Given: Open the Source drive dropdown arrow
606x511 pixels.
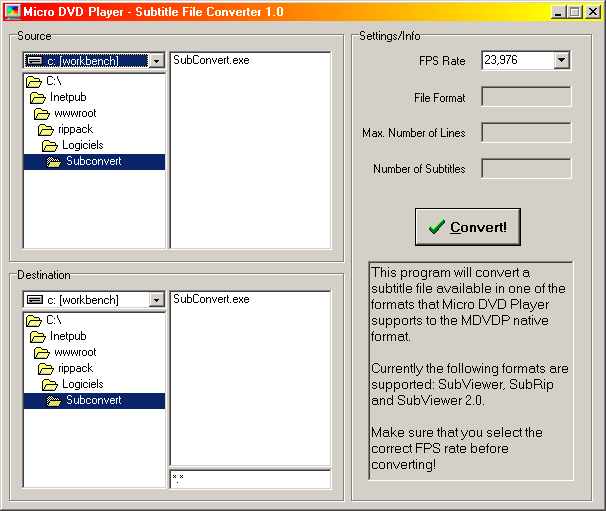Looking at the screenshot, I should coord(157,61).
